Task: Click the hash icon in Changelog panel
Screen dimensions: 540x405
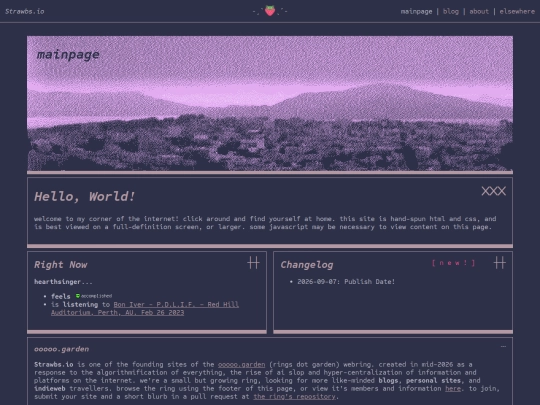Action: [x=499, y=263]
